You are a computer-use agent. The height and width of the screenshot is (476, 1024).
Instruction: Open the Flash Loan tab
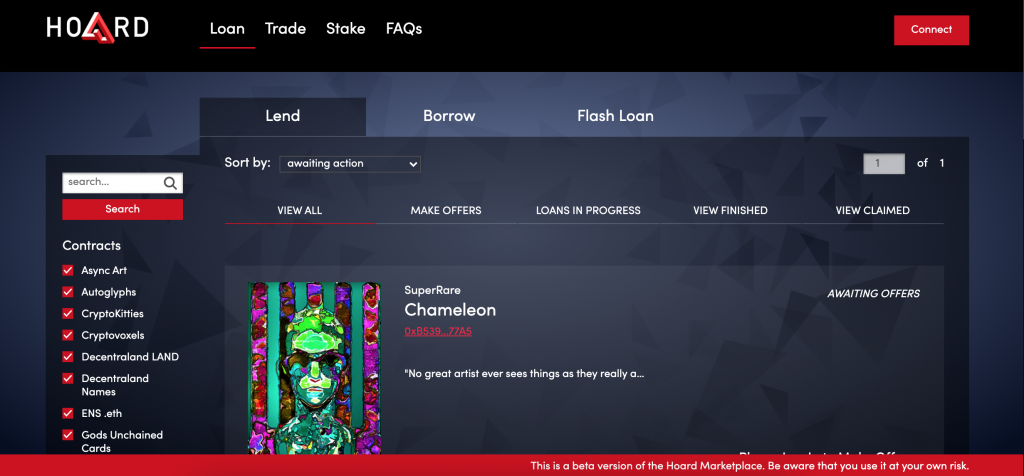point(615,116)
